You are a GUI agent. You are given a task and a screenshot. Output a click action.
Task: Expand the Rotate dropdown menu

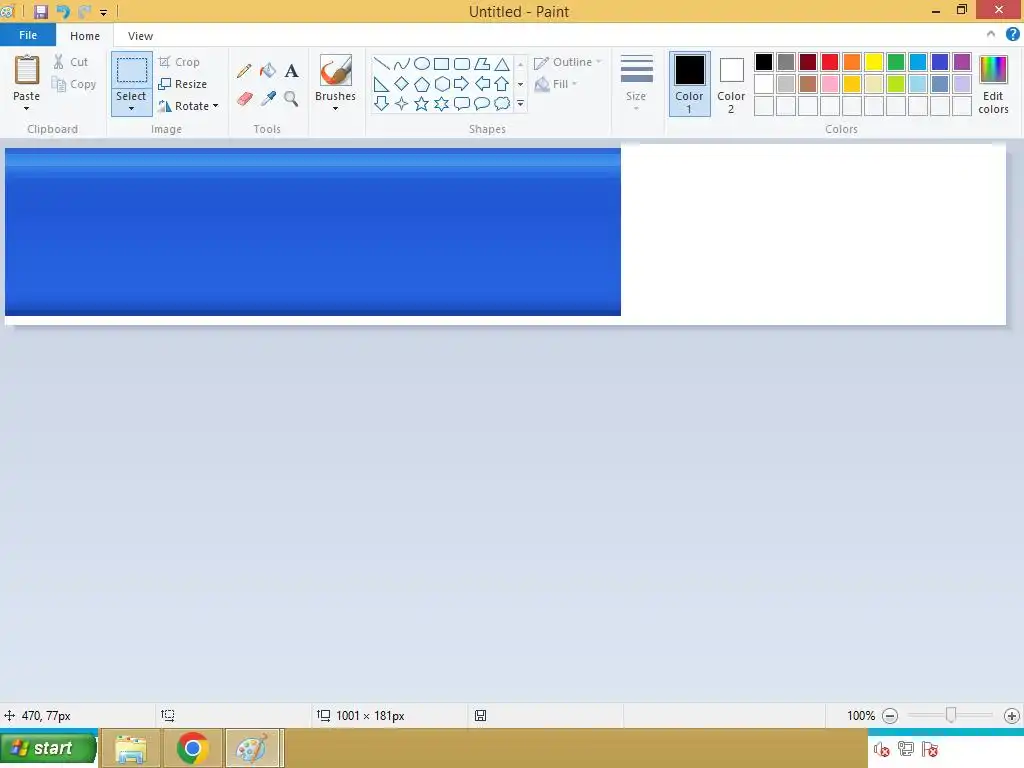pos(216,106)
